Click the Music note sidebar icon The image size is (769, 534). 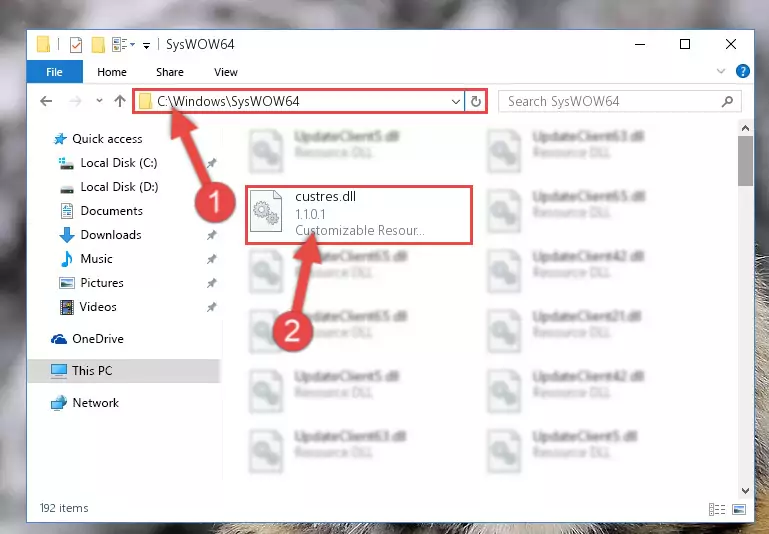coord(67,259)
